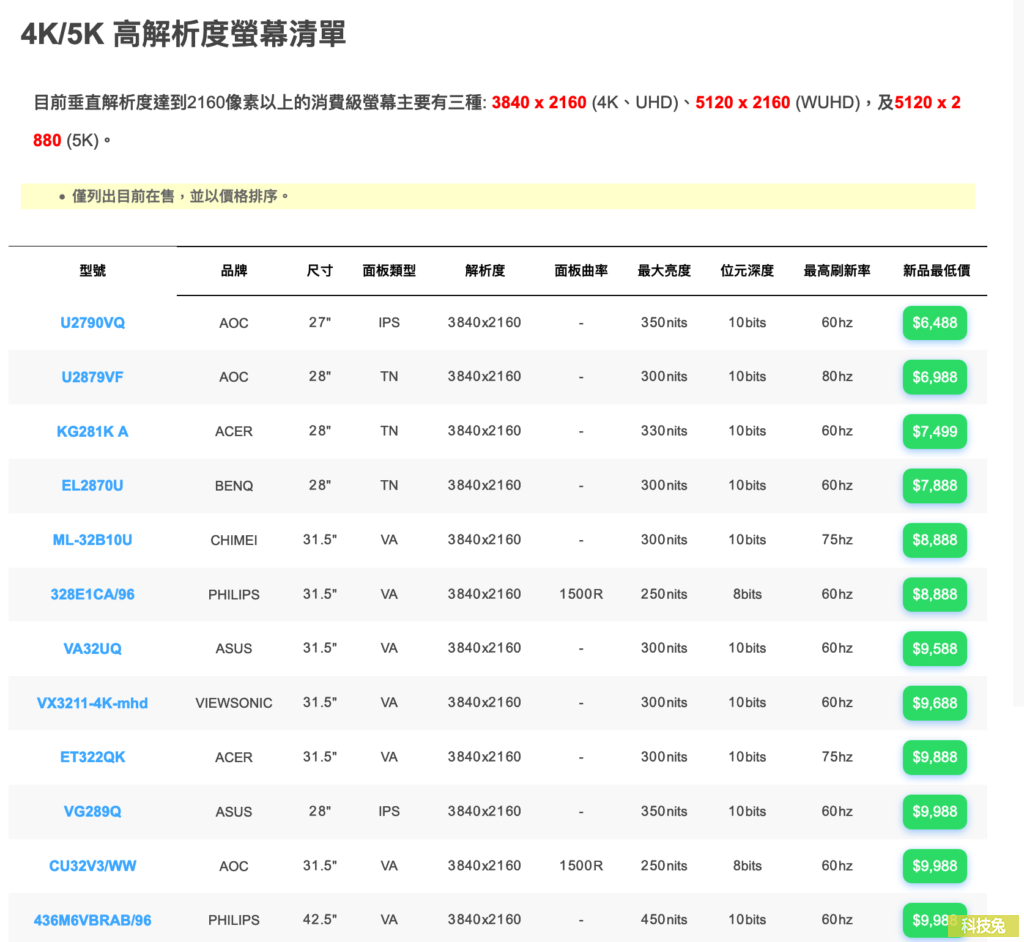Image resolution: width=1024 pixels, height=942 pixels.
Task: Open the VA32UQ model link
Action: pyautogui.click(x=92, y=649)
